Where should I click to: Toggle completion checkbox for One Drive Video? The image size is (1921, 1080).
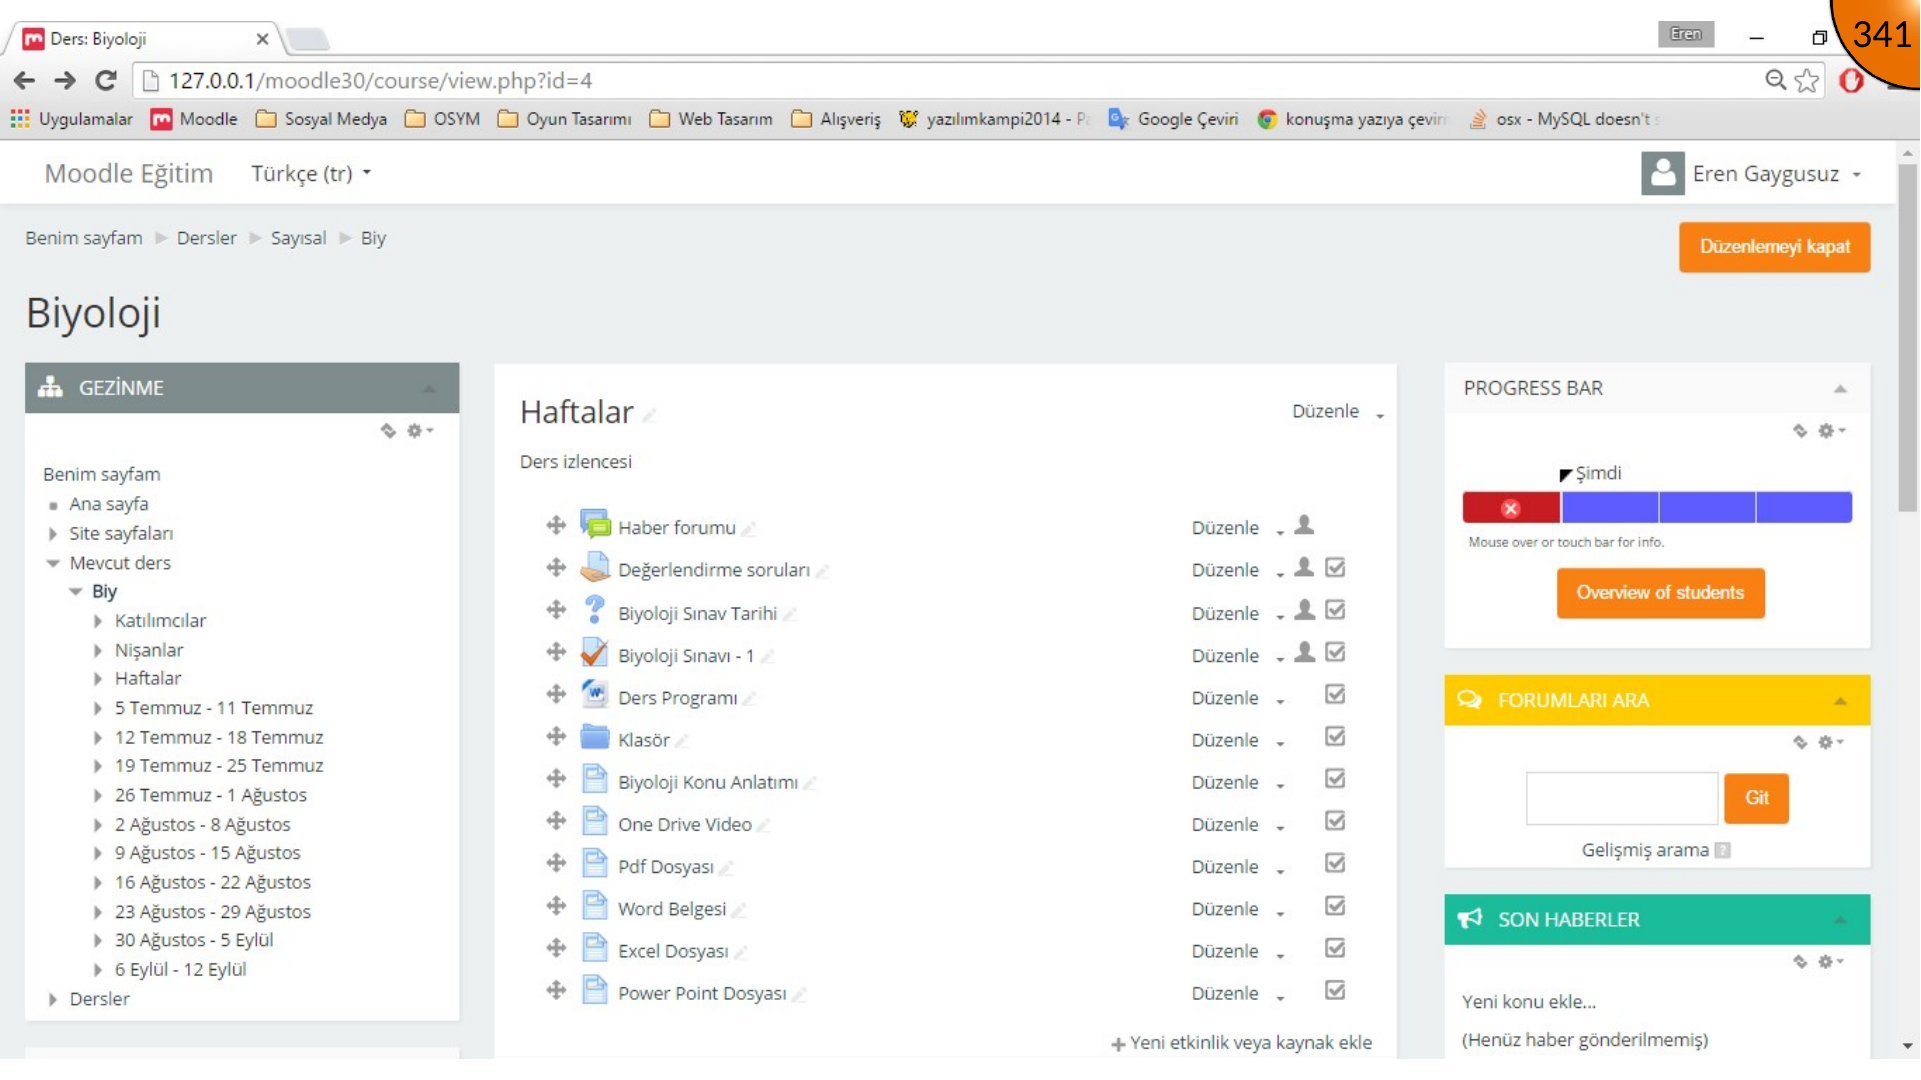coord(1335,821)
